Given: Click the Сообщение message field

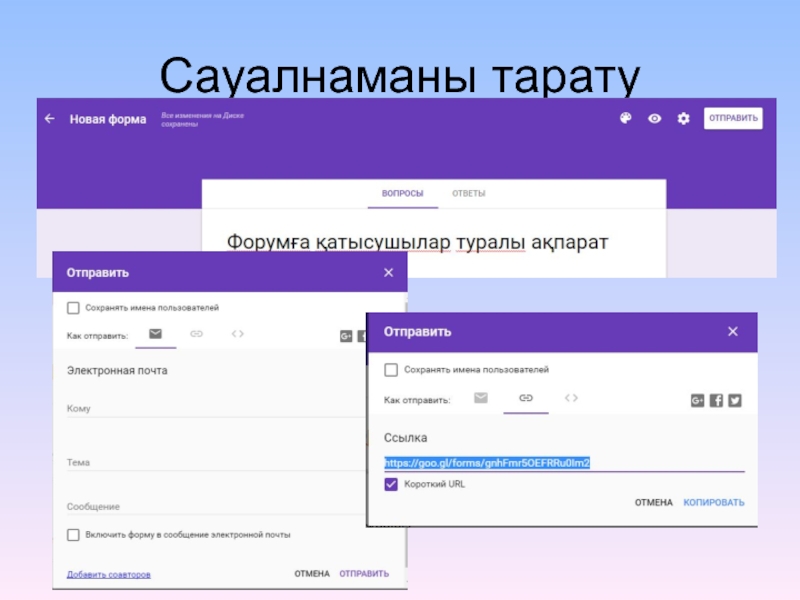Looking at the screenshot, I should coord(216,507).
